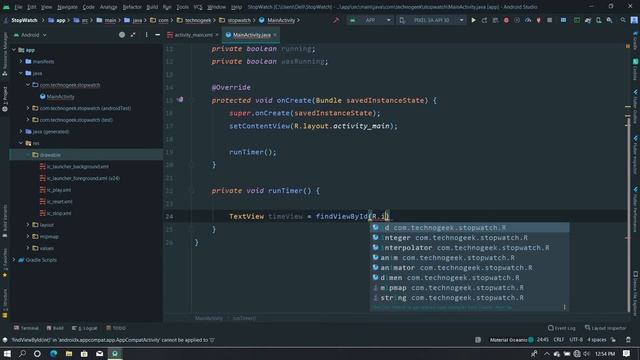Image resolution: width=640 pixels, height=360 pixels.
Task: Open the Windows notification center icon
Action: click(627, 353)
